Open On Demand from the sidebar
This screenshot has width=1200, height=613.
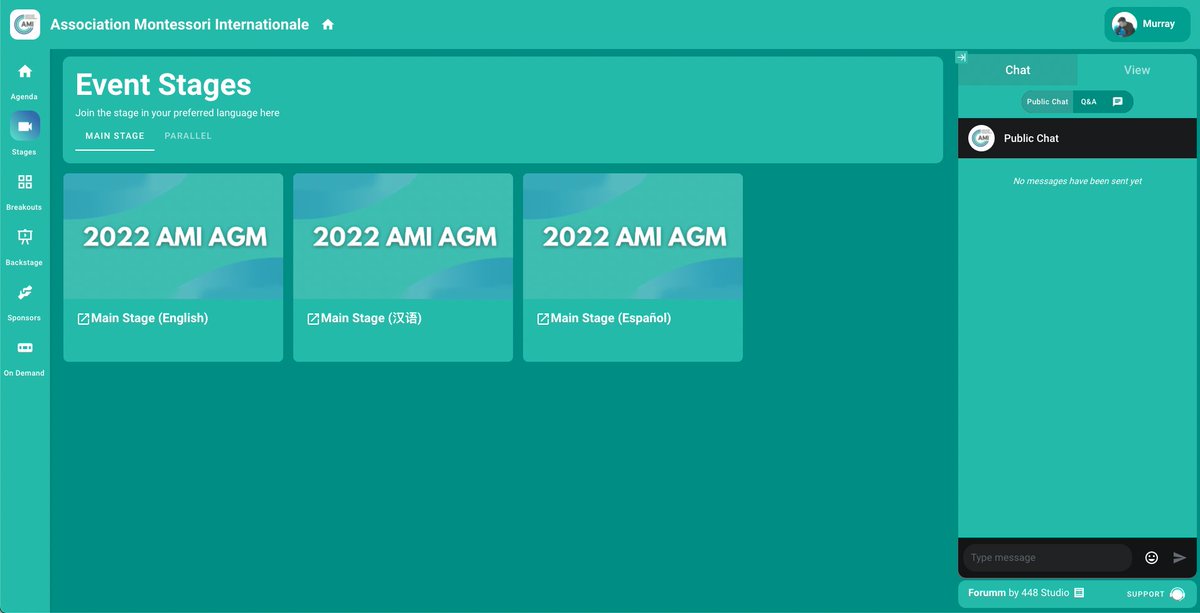coord(25,358)
